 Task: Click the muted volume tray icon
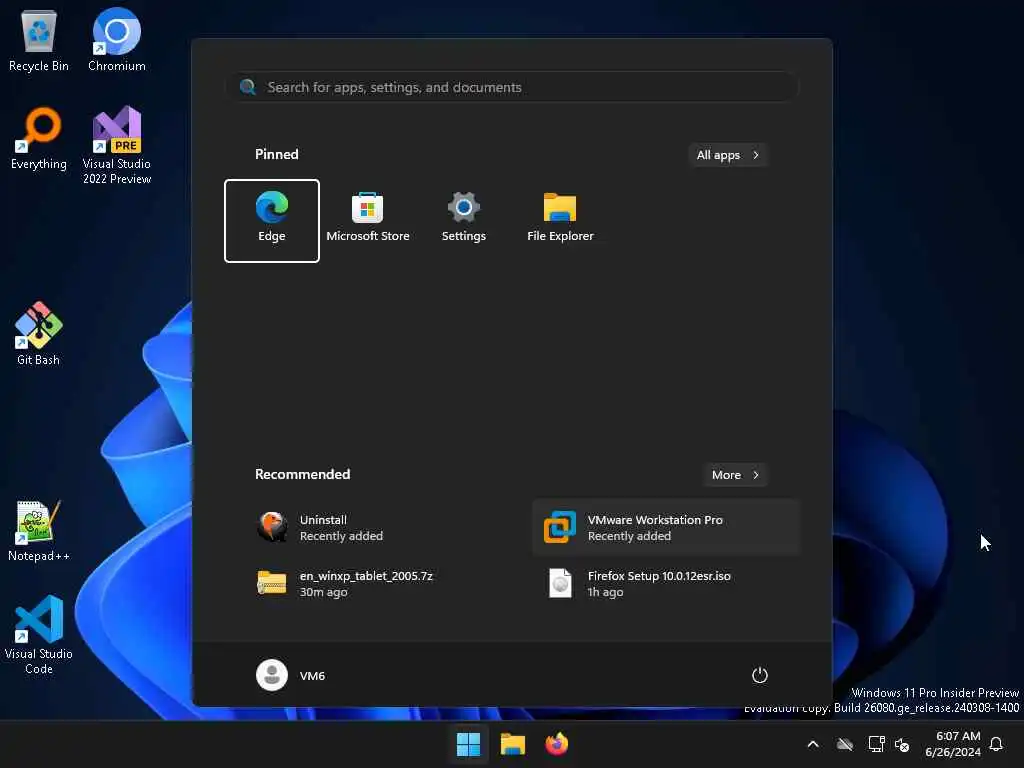903,744
